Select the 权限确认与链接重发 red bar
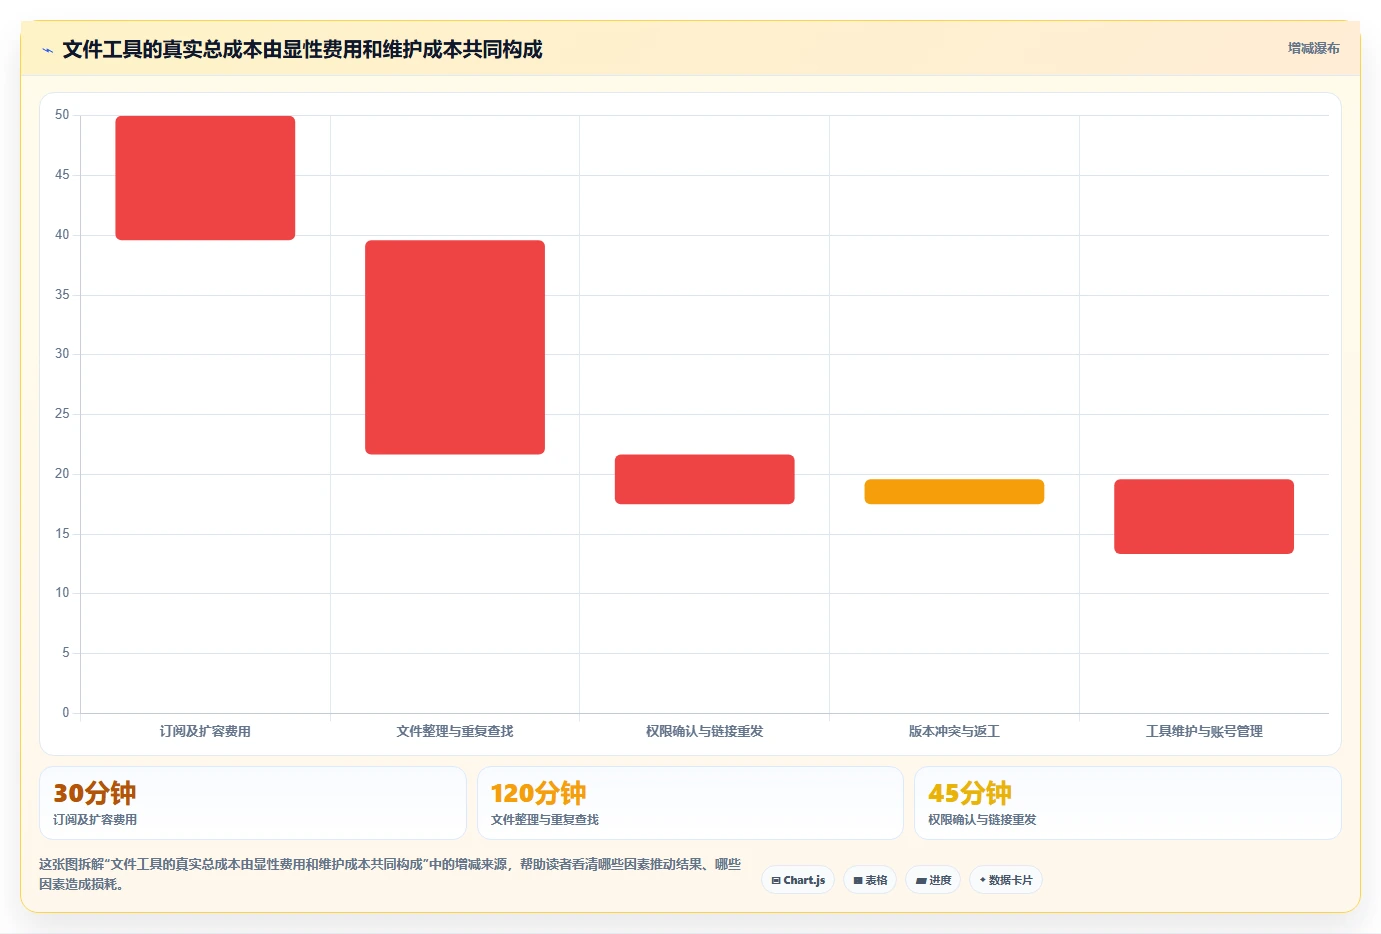Viewport: 1381px width, 934px height. 704,479
